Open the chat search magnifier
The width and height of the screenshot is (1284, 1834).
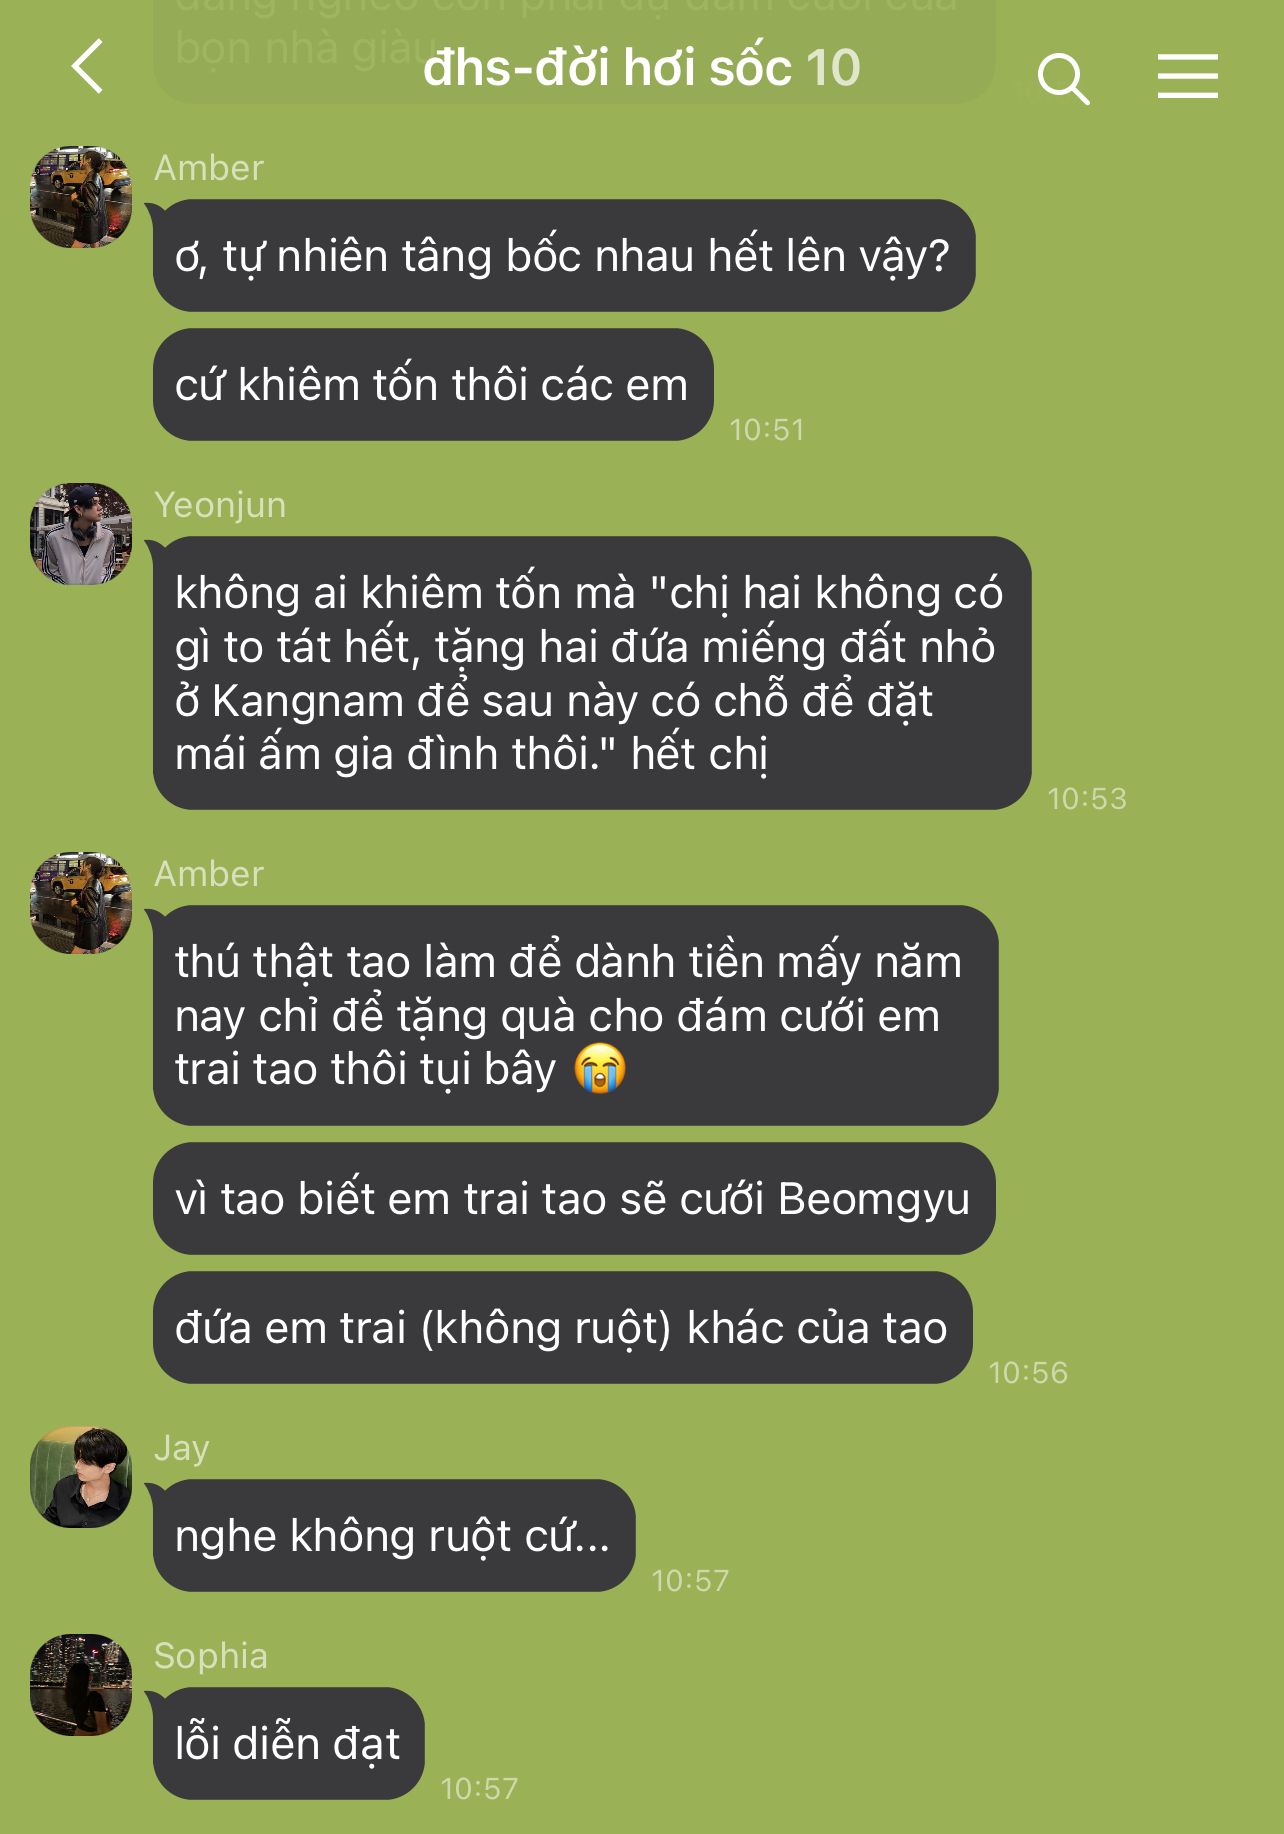[1063, 78]
